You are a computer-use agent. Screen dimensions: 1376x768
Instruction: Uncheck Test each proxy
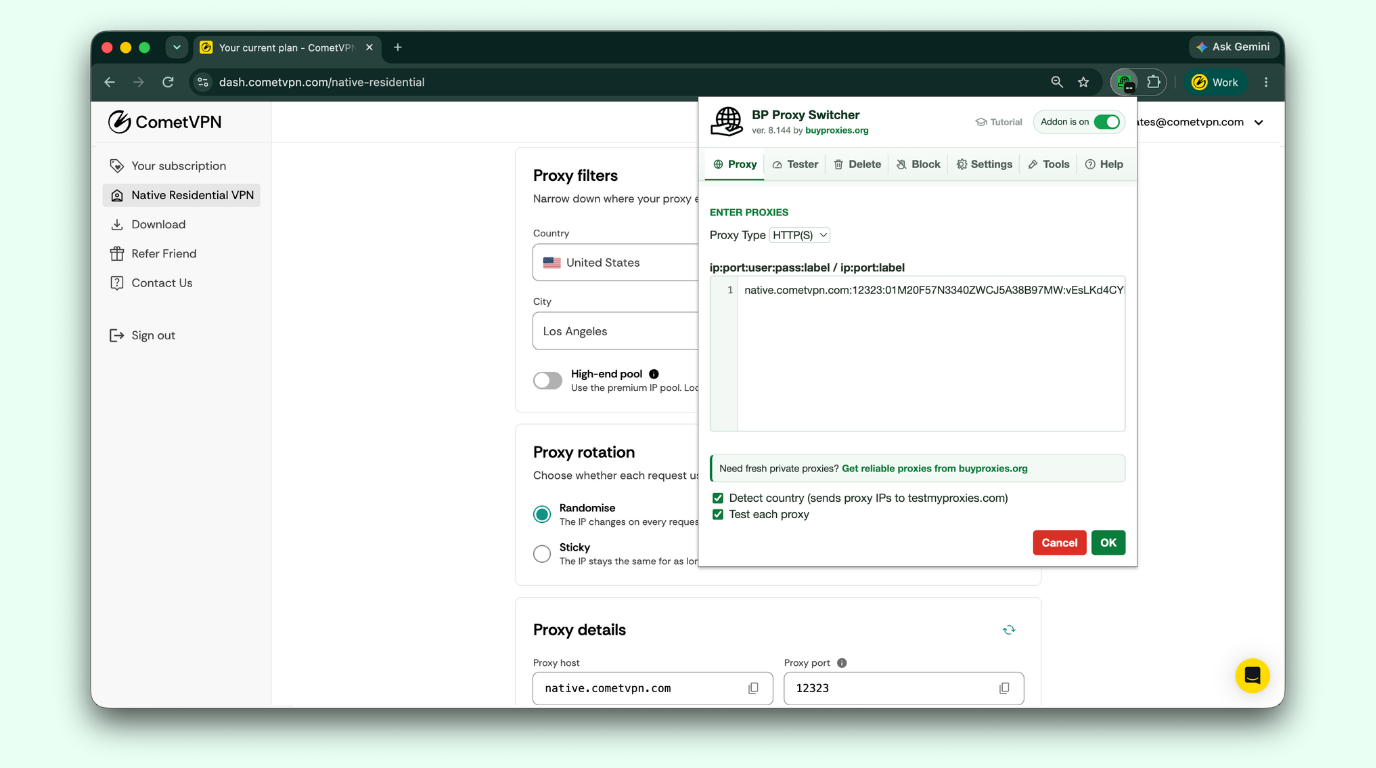point(717,514)
